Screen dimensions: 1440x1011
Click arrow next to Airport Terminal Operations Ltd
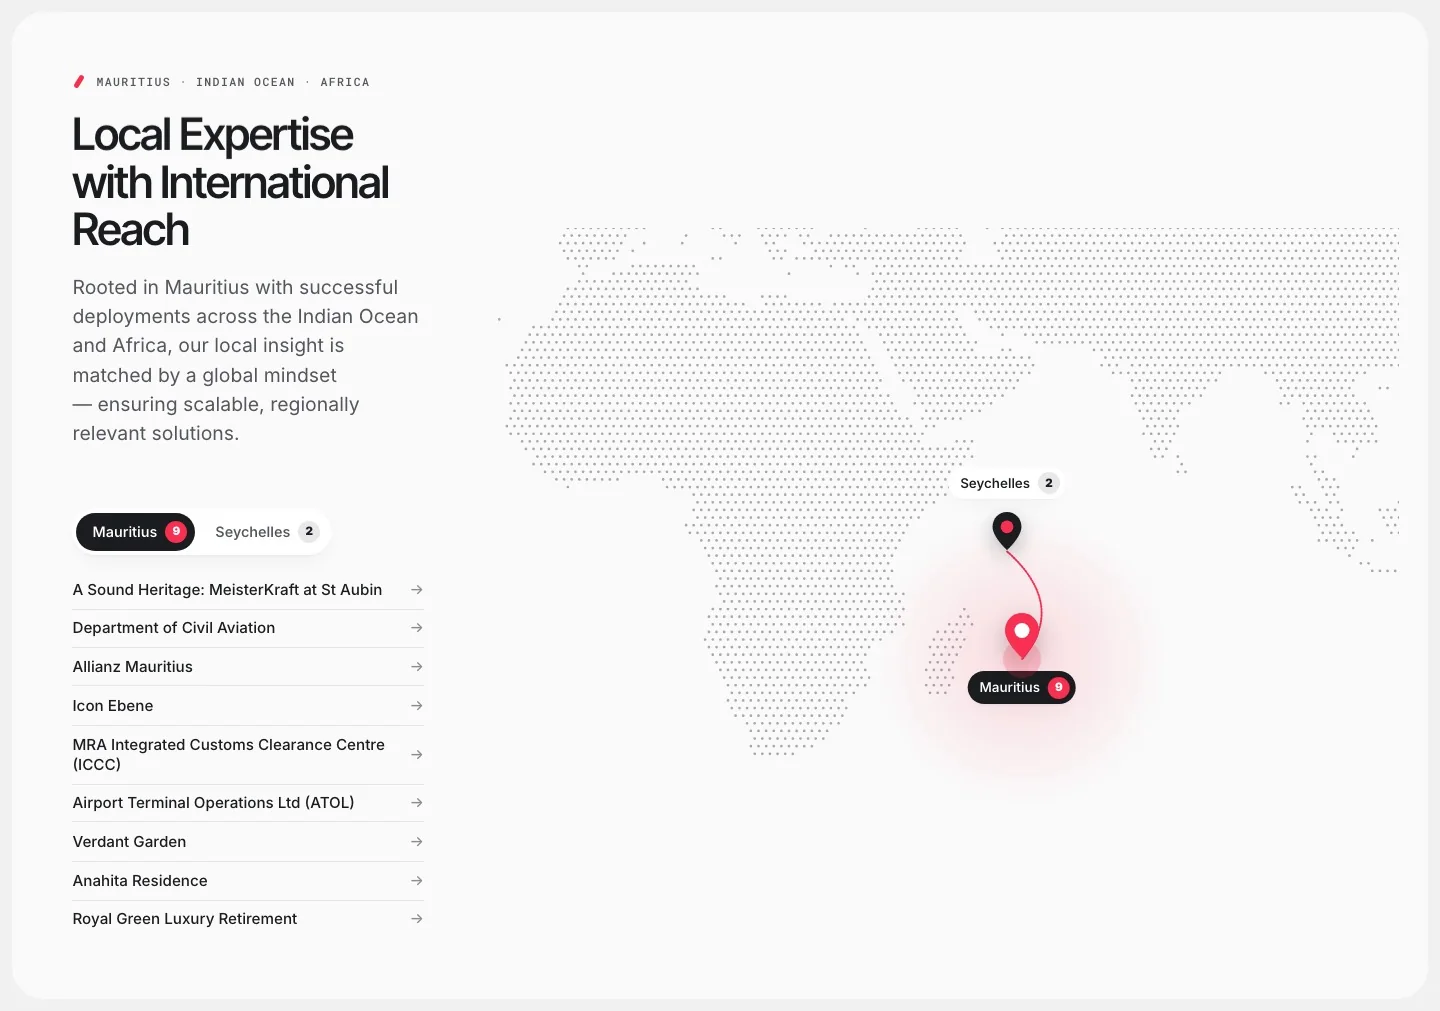pyautogui.click(x=417, y=803)
